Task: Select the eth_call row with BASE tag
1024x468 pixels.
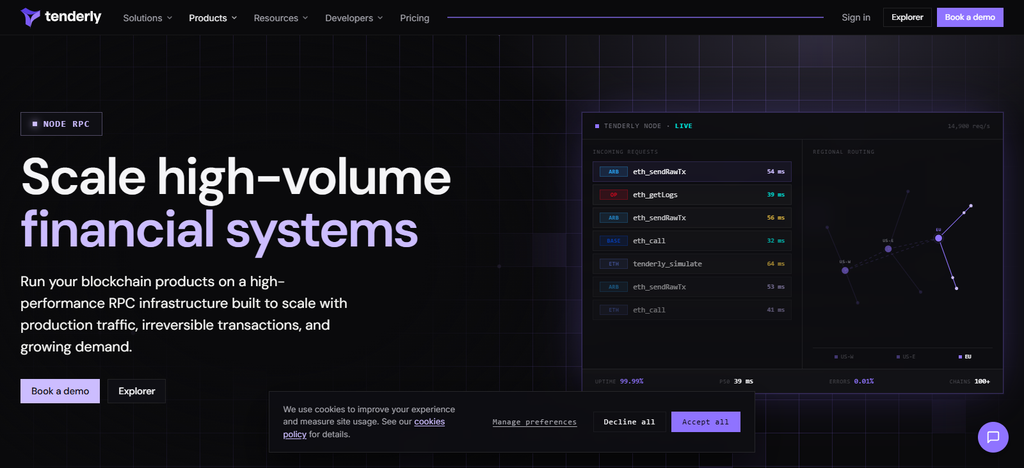Action: 692,241
